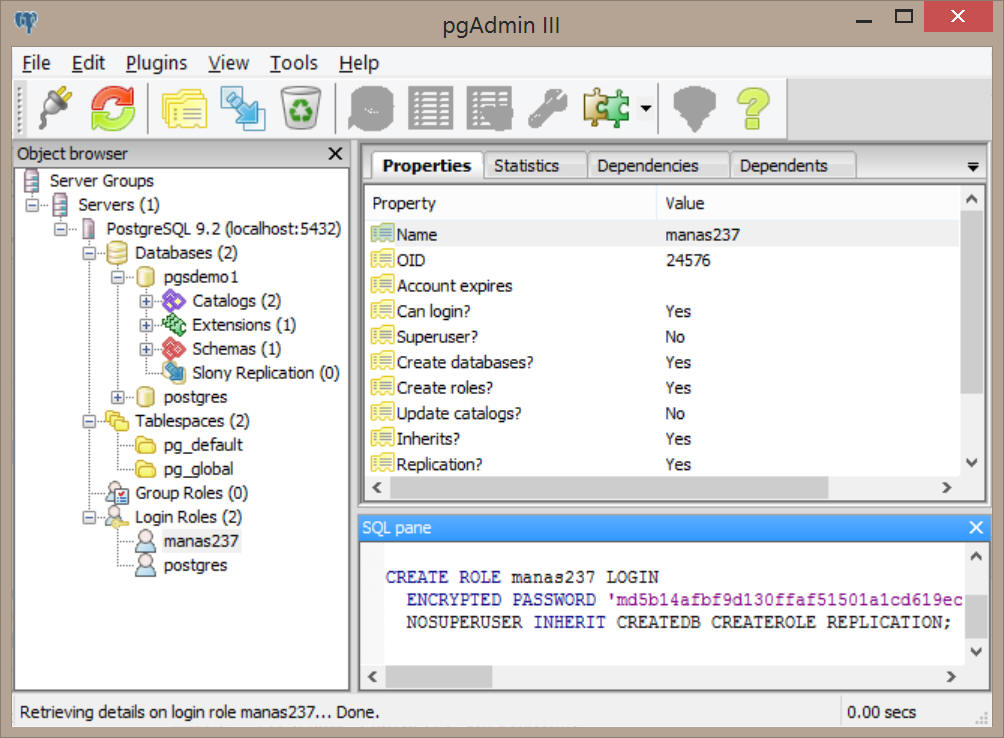Screen dimensions: 1004x738
Task: Expand the Catalogs (2) node
Action: click(x=146, y=301)
